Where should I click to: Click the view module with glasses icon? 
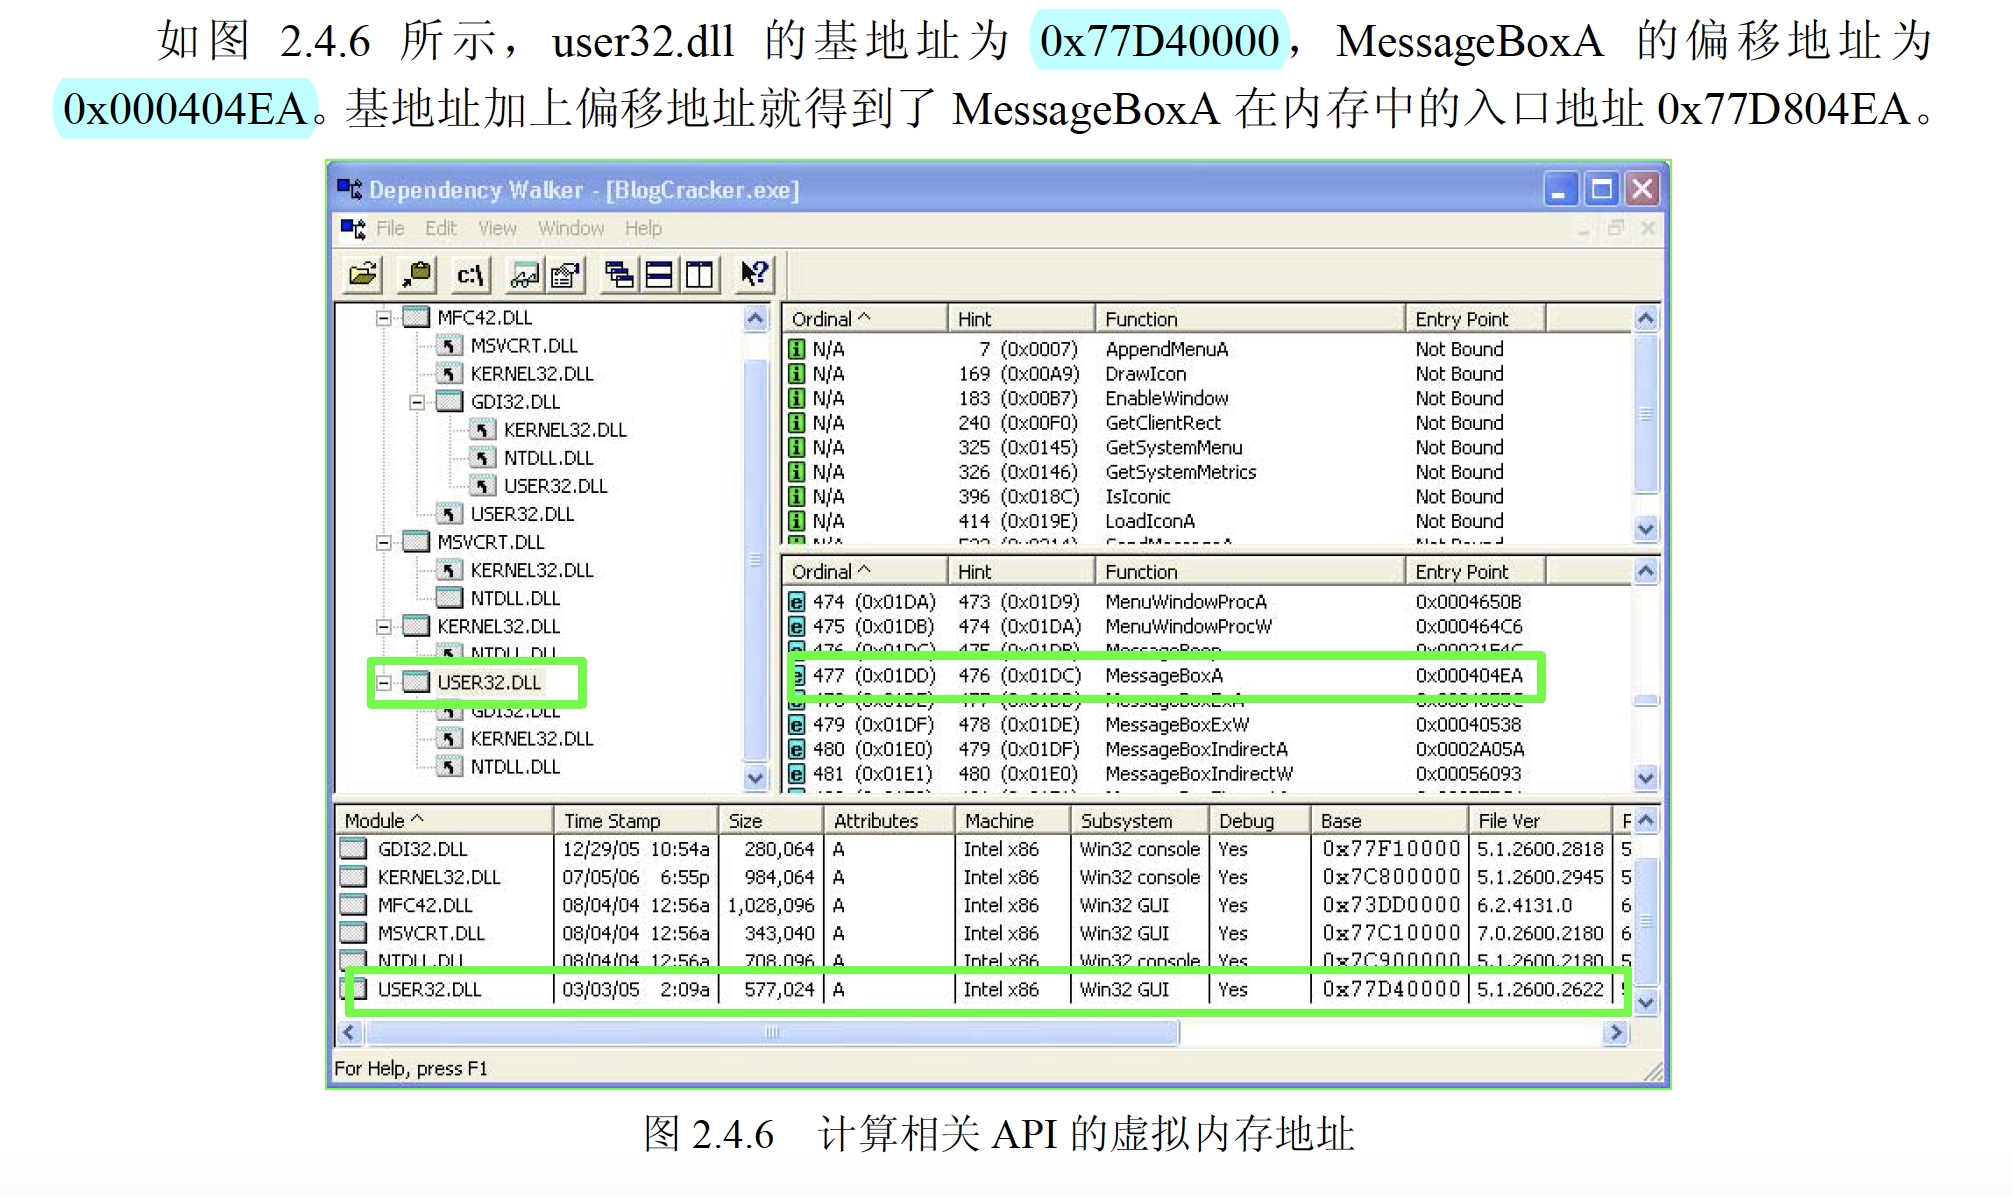tap(525, 274)
